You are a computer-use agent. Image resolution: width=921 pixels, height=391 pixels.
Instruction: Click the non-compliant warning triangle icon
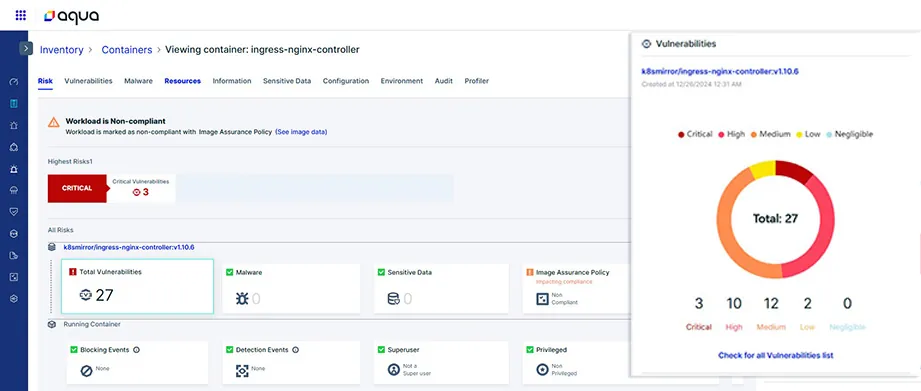point(53,122)
